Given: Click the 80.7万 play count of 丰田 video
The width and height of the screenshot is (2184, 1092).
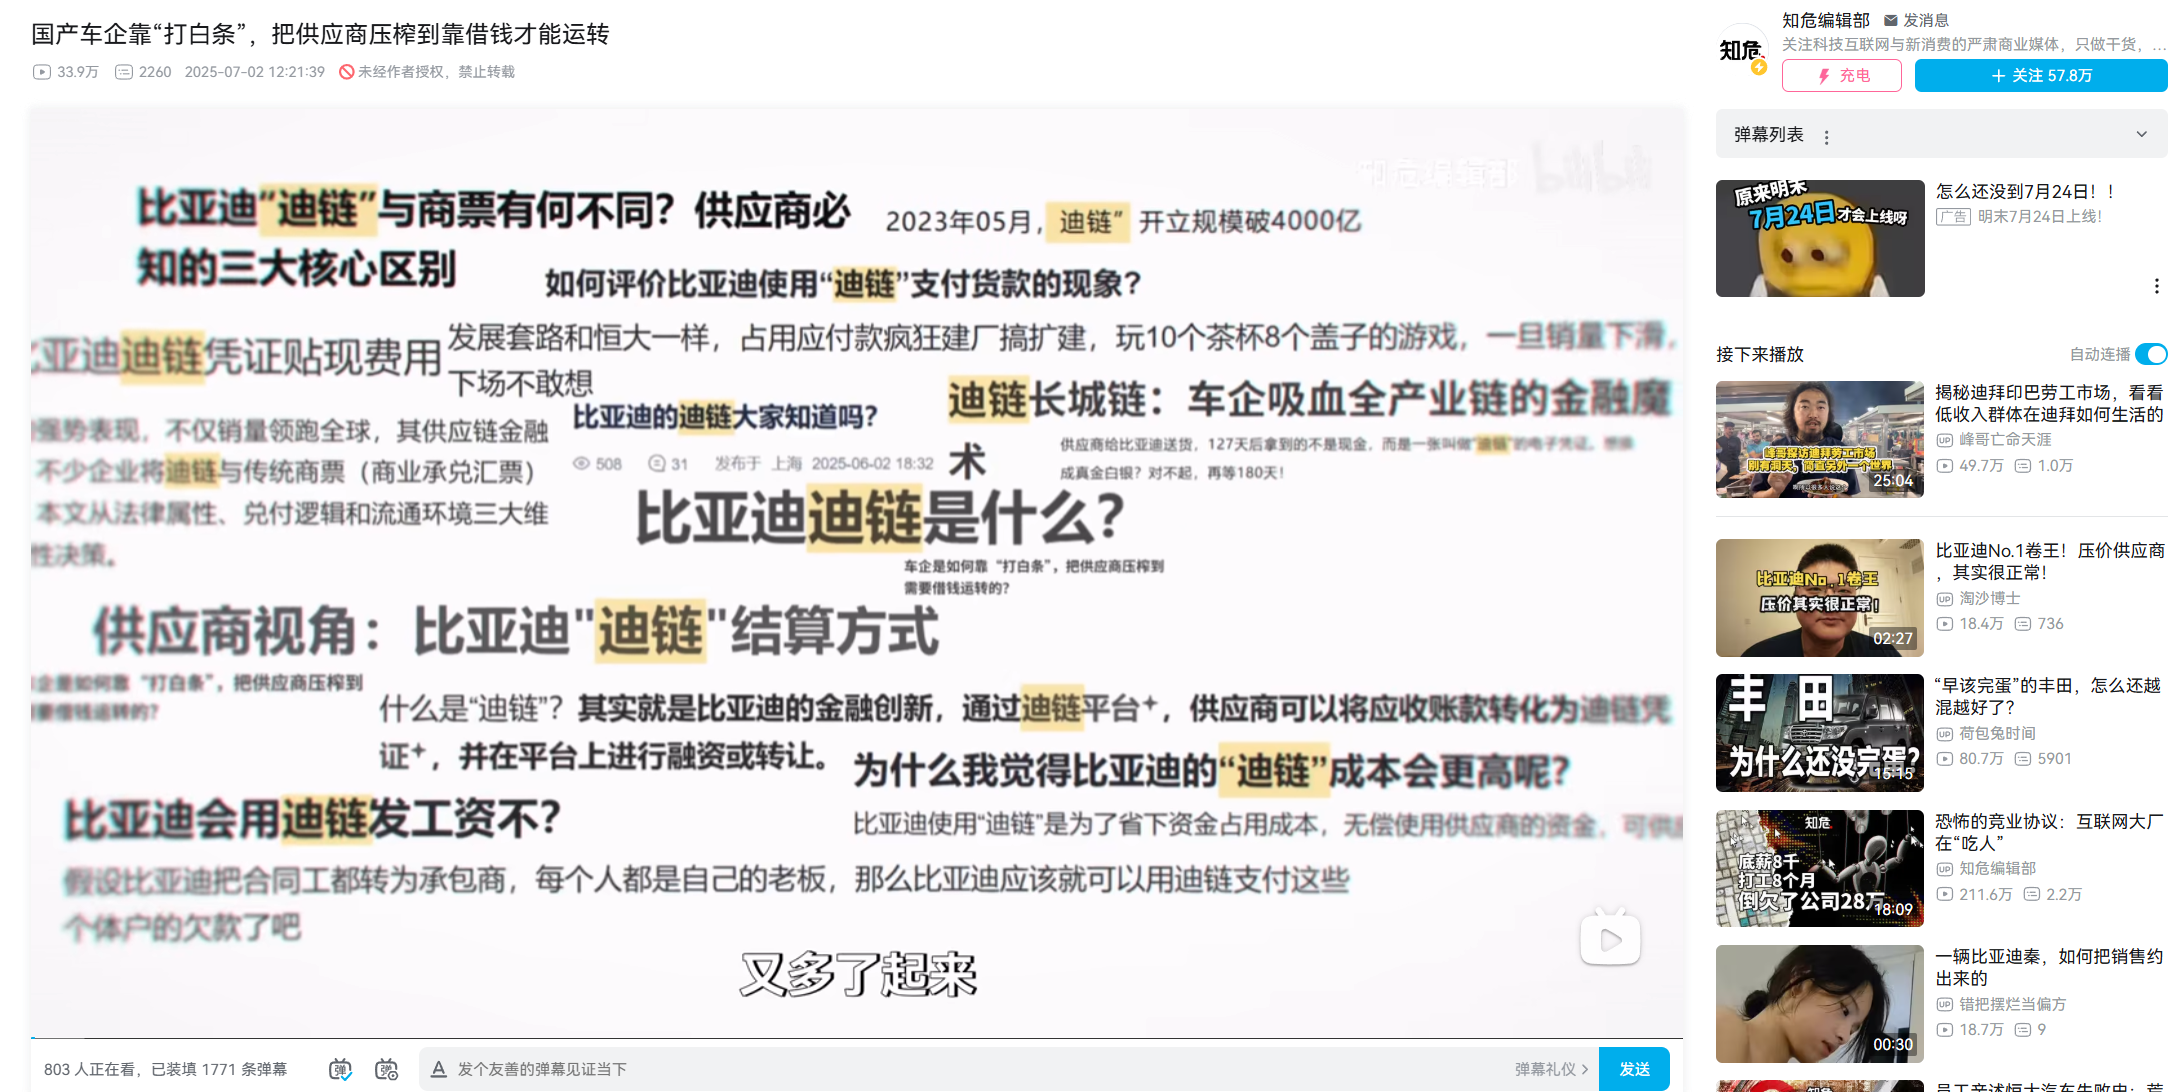Looking at the screenshot, I should (x=1970, y=759).
